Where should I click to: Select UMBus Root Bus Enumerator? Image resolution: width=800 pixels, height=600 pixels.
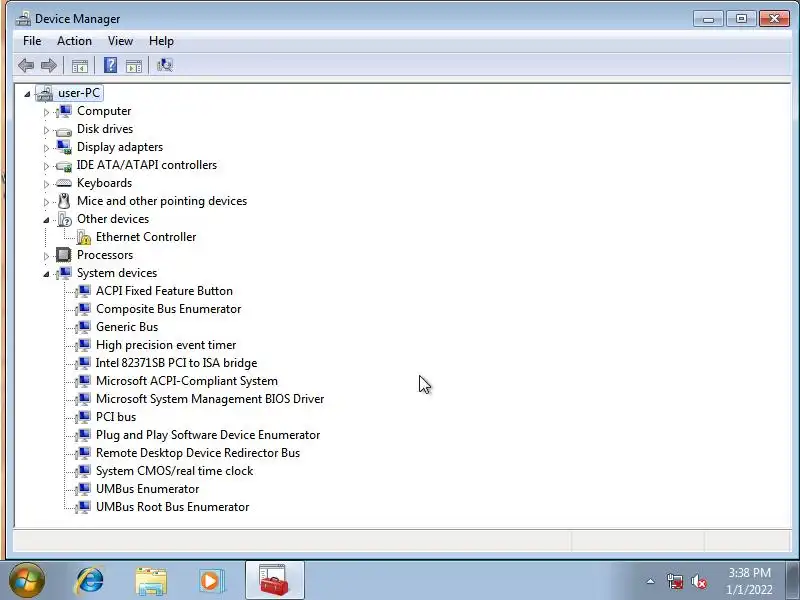pos(172,507)
